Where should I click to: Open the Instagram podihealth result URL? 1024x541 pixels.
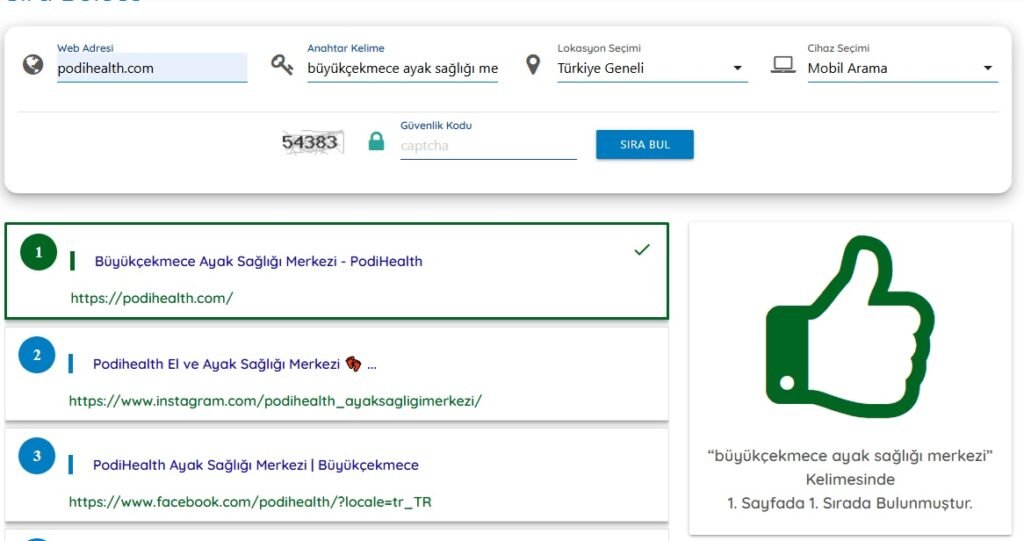click(x=275, y=401)
